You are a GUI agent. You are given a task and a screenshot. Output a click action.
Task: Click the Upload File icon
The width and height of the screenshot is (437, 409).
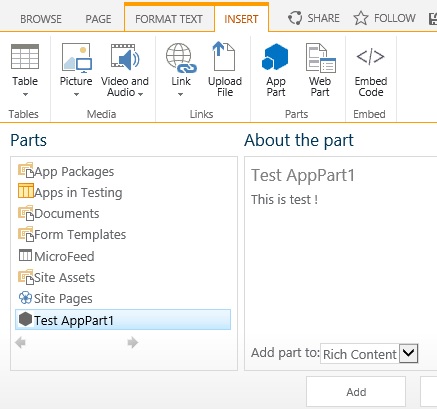pos(224,56)
